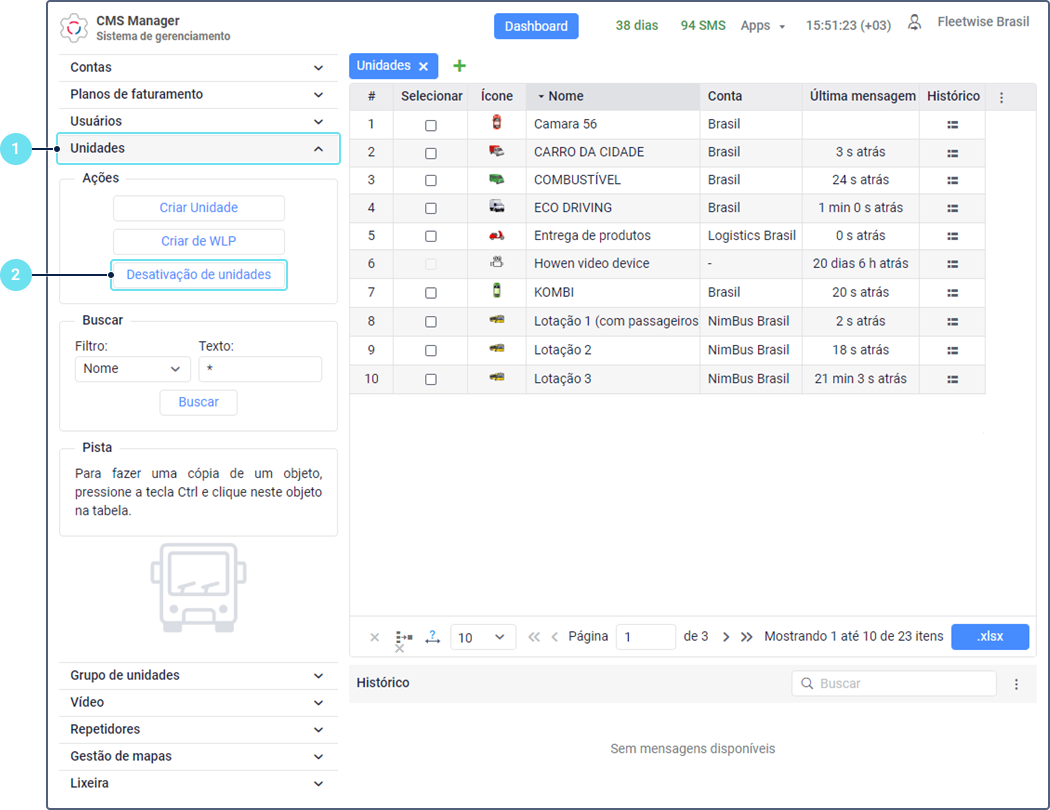Click the column auto-width icon in footer

(433, 637)
